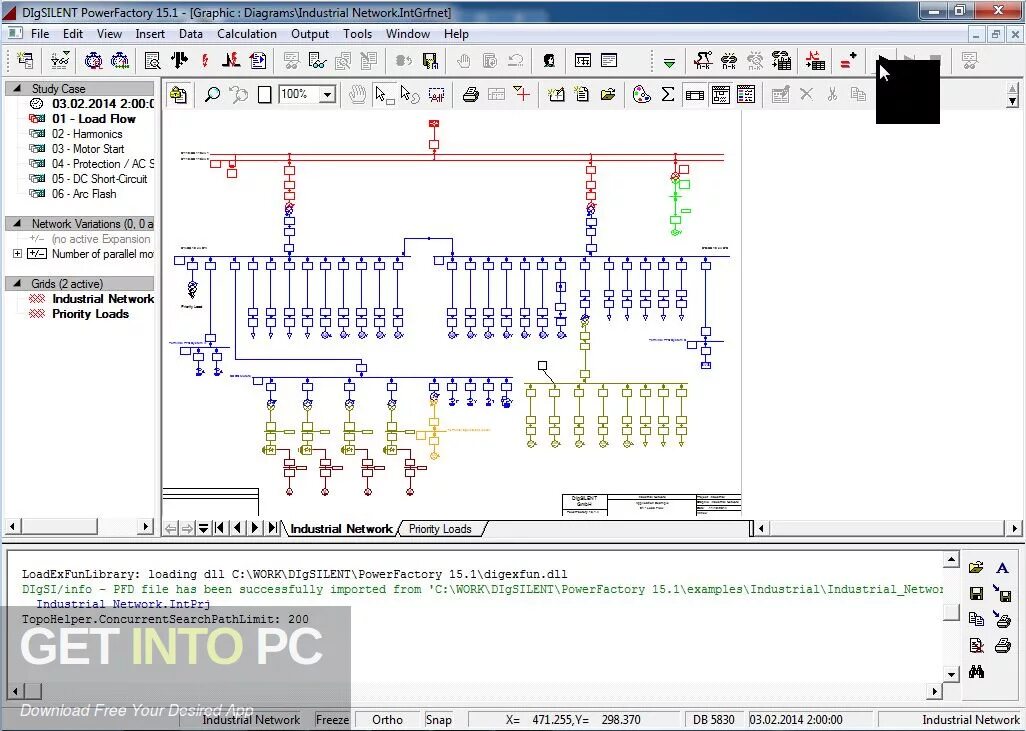Image resolution: width=1026 pixels, height=731 pixels.
Task: Open the colour palette colouring icon
Action: pyautogui.click(x=641, y=95)
